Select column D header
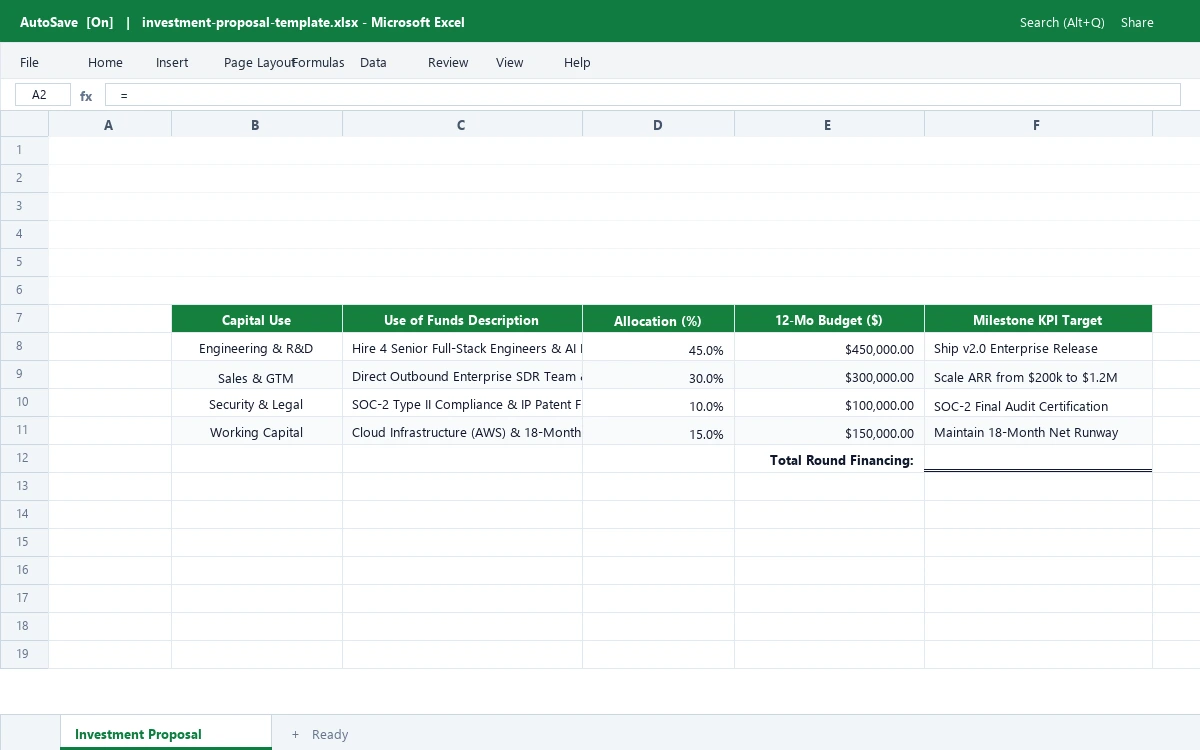1200x750 pixels. [658, 124]
